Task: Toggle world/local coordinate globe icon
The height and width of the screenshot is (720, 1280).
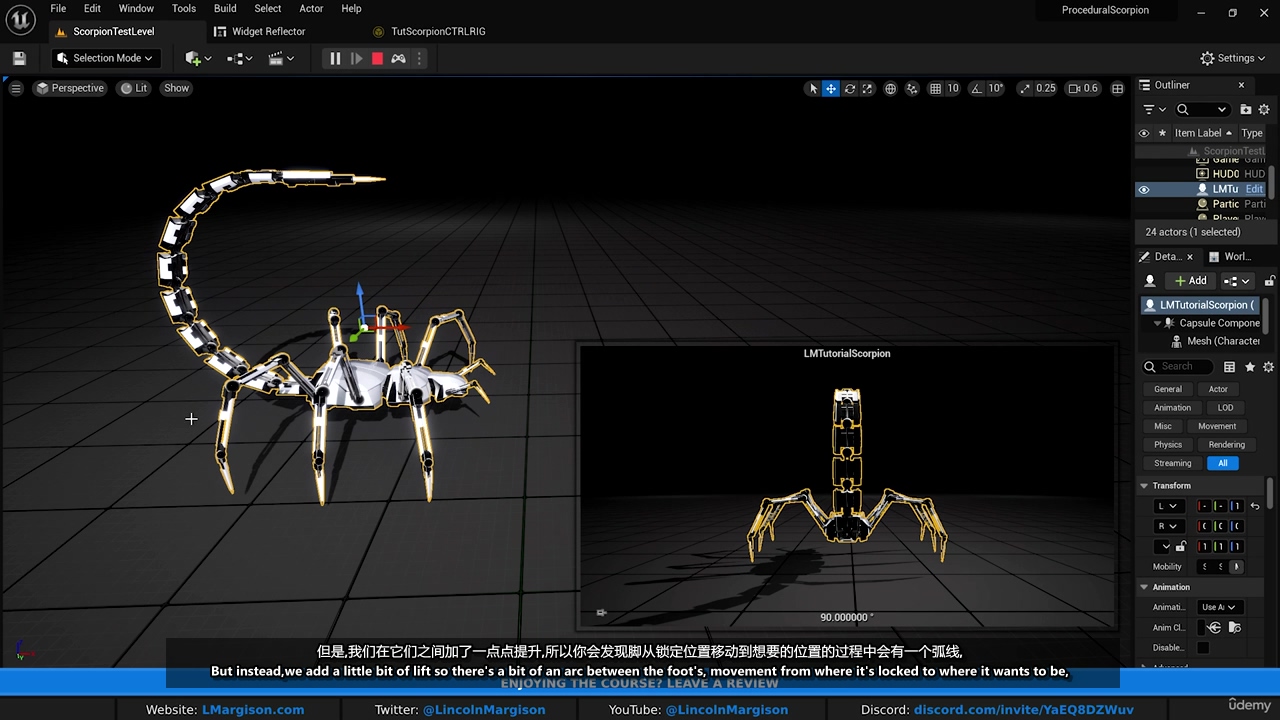Action: pos(890,88)
